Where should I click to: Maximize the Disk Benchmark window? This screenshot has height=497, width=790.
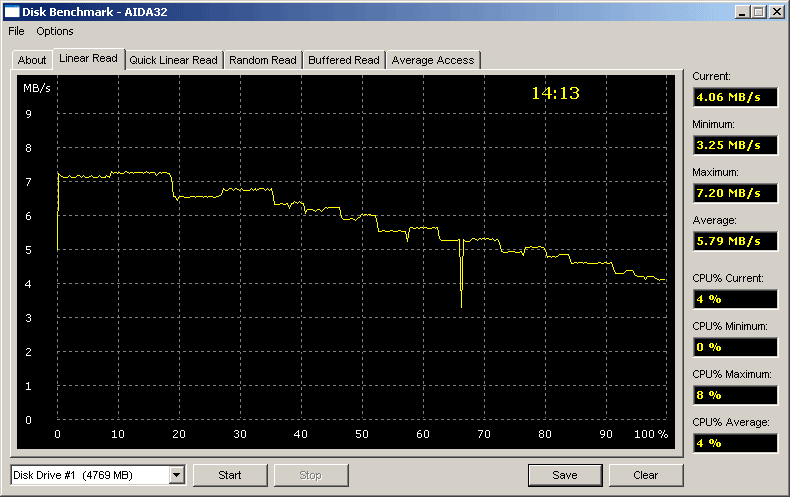[758, 12]
